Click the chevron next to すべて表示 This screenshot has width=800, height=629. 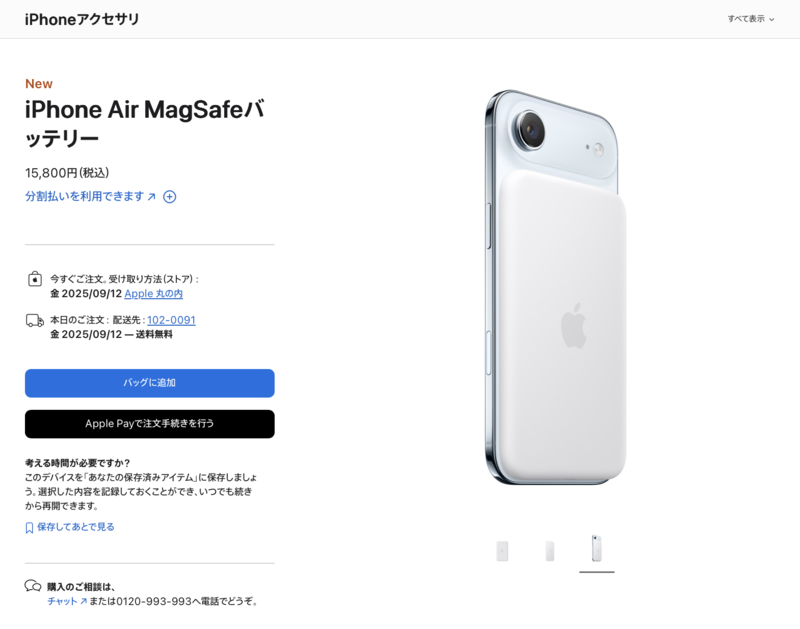click(771, 19)
